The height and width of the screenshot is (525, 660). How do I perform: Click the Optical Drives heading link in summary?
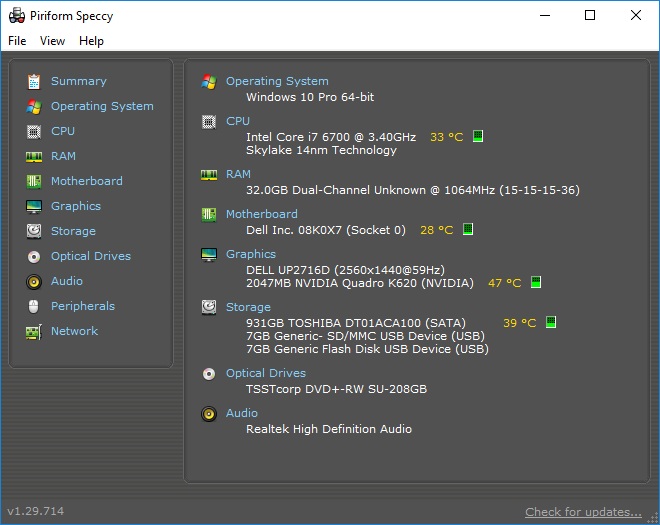pos(266,373)
